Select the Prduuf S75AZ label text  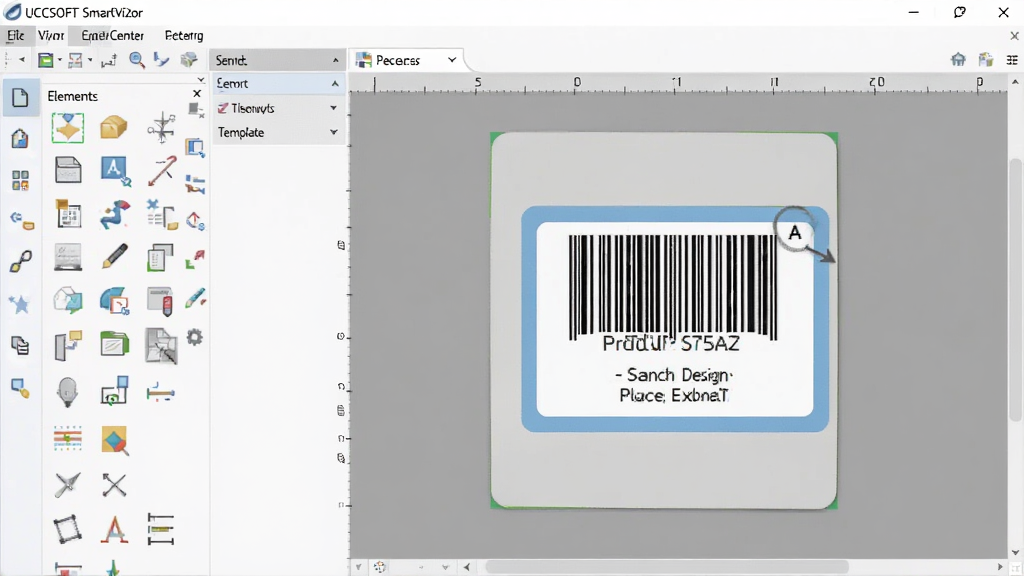tap(671, 344)
